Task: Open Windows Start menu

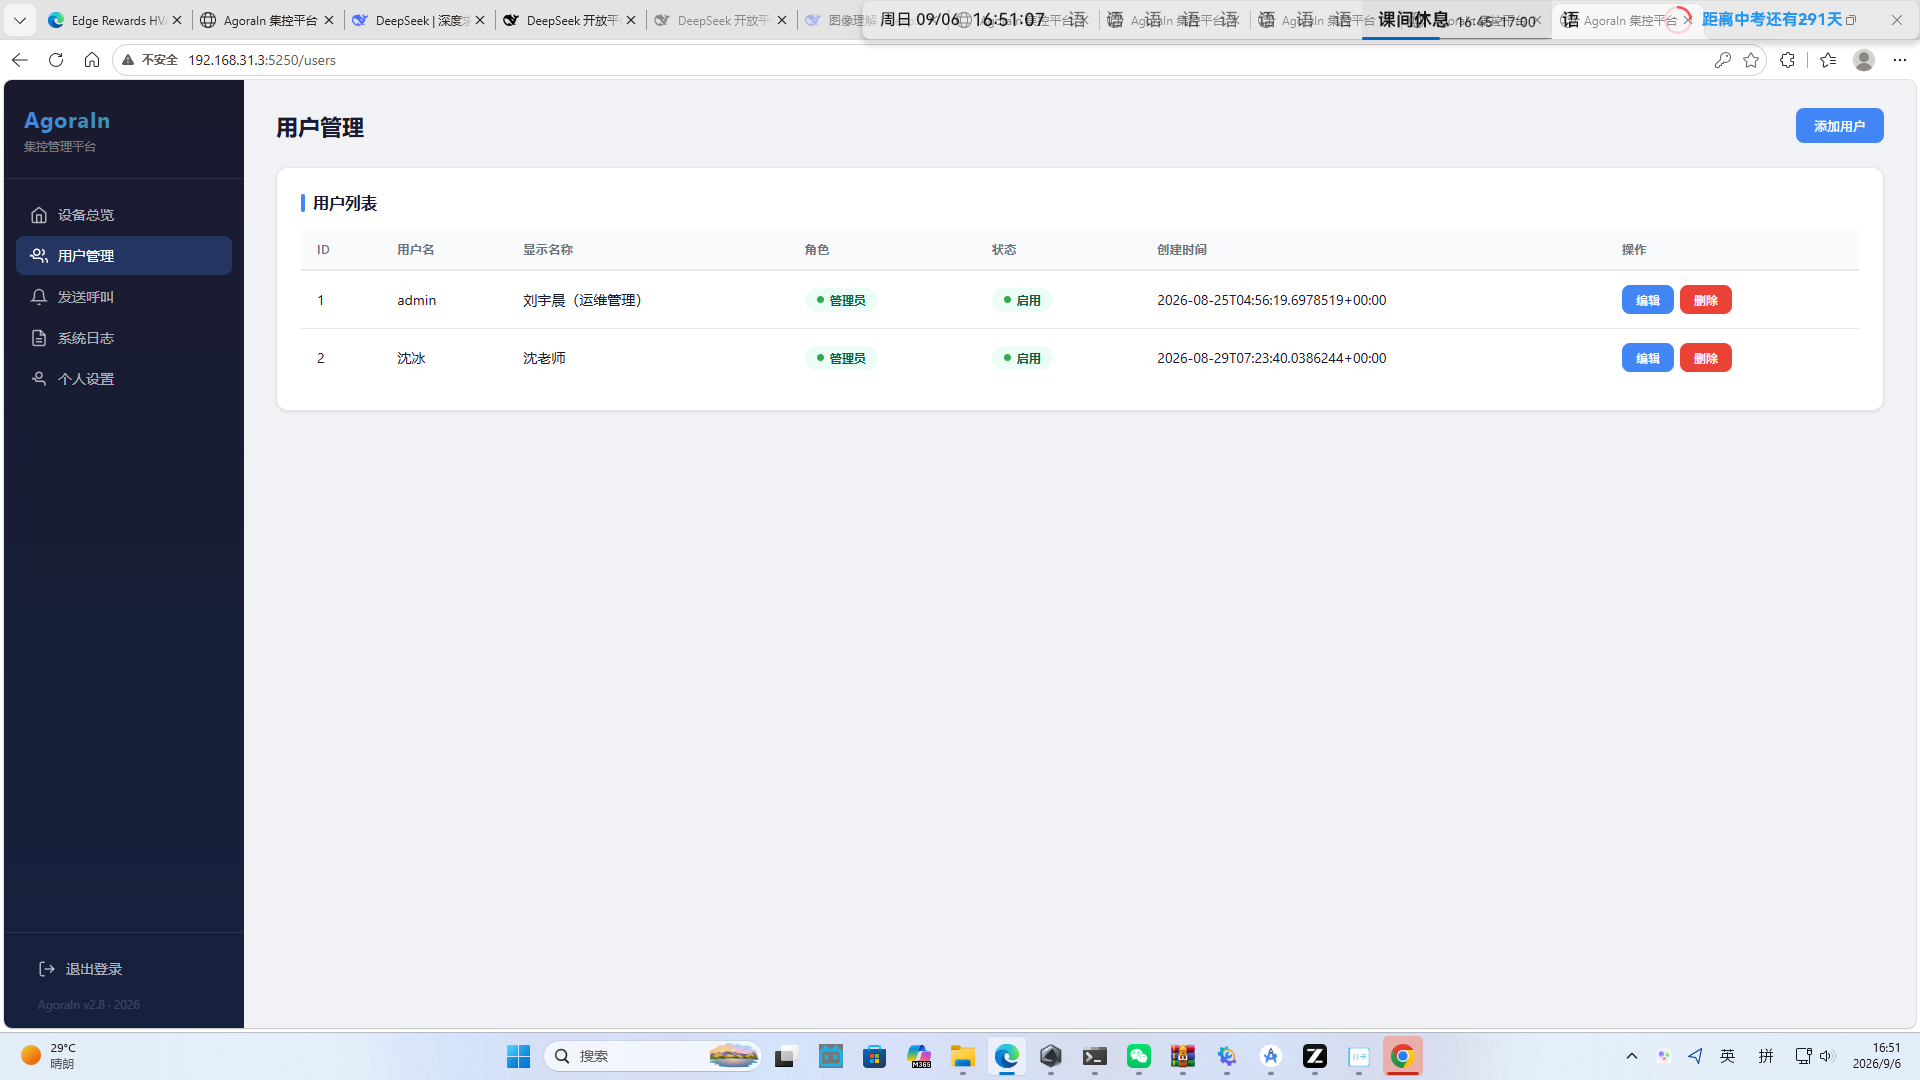Action: (518, 1056)
